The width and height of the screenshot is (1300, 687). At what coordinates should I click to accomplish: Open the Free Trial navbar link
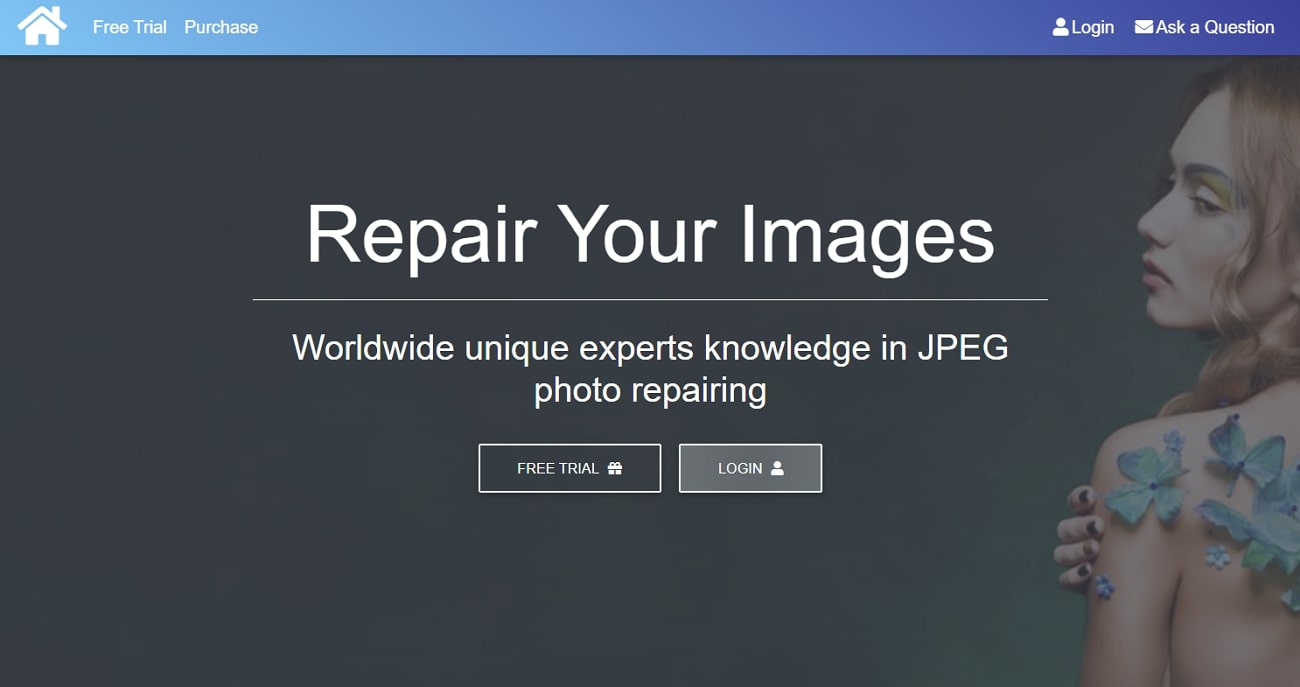tap(130, 27)
